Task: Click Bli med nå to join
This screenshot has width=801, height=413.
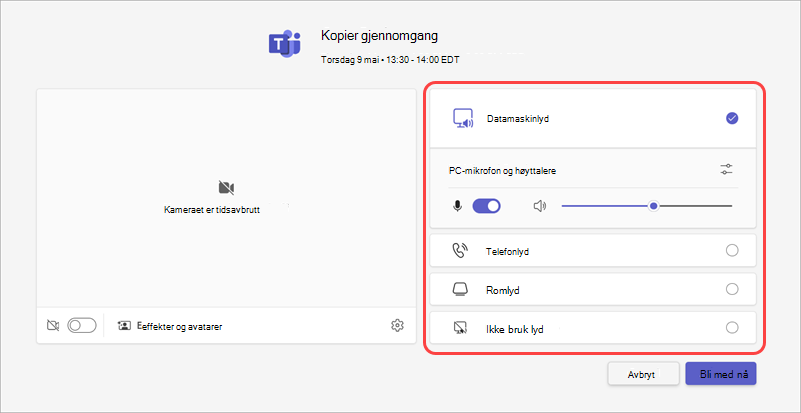Action: (x=721, y=374)
